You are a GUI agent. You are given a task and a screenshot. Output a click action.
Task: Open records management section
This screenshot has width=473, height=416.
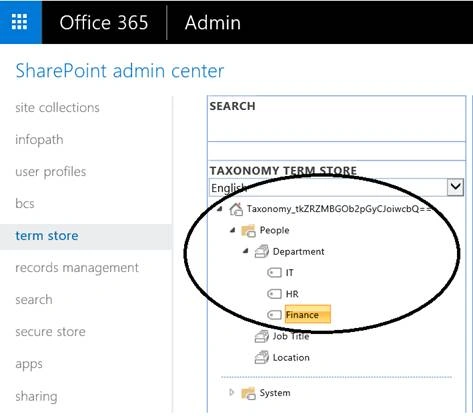77,268
